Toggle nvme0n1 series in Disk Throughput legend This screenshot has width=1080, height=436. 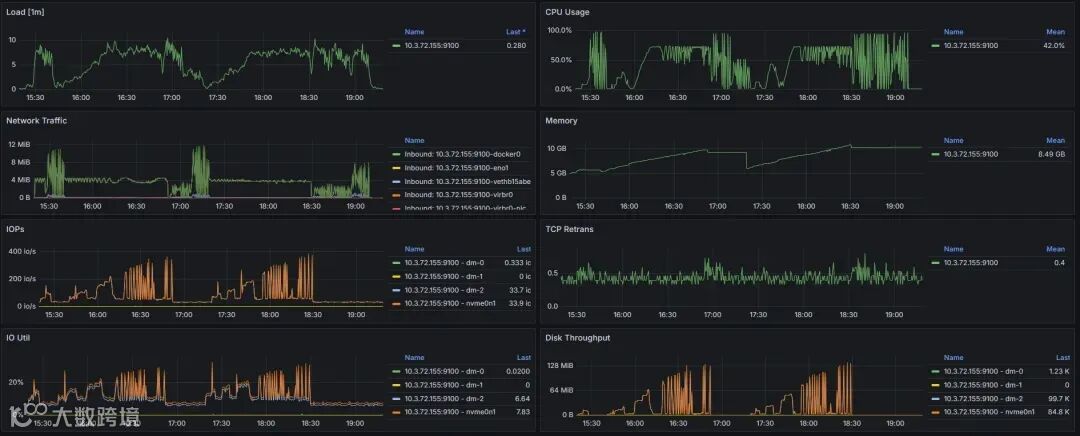point(989,412)
